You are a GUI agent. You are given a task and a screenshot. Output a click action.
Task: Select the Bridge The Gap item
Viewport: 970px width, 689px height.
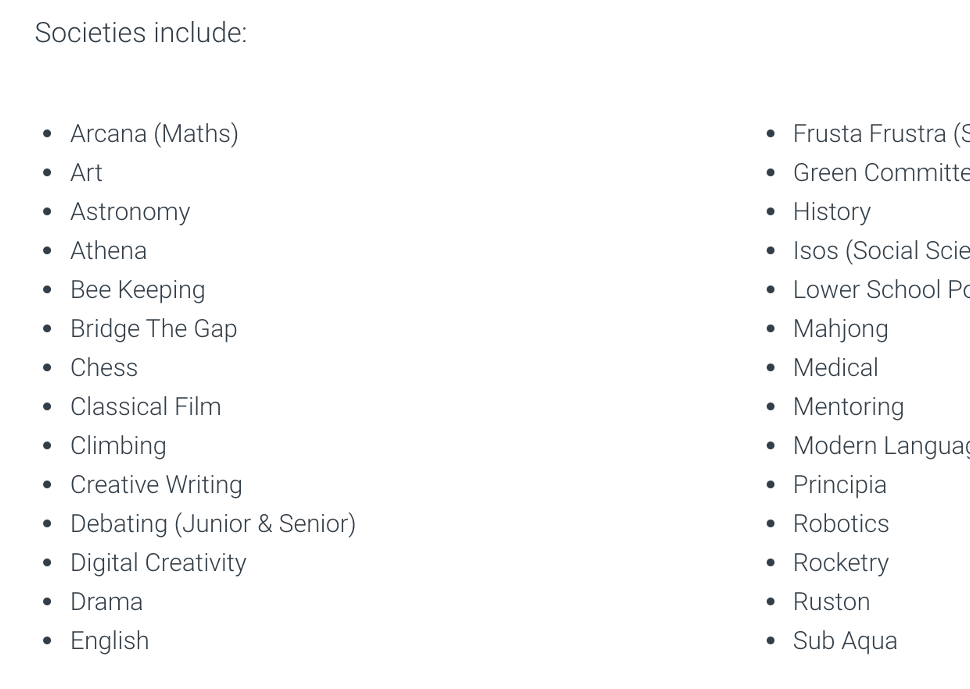pos(153,328)
